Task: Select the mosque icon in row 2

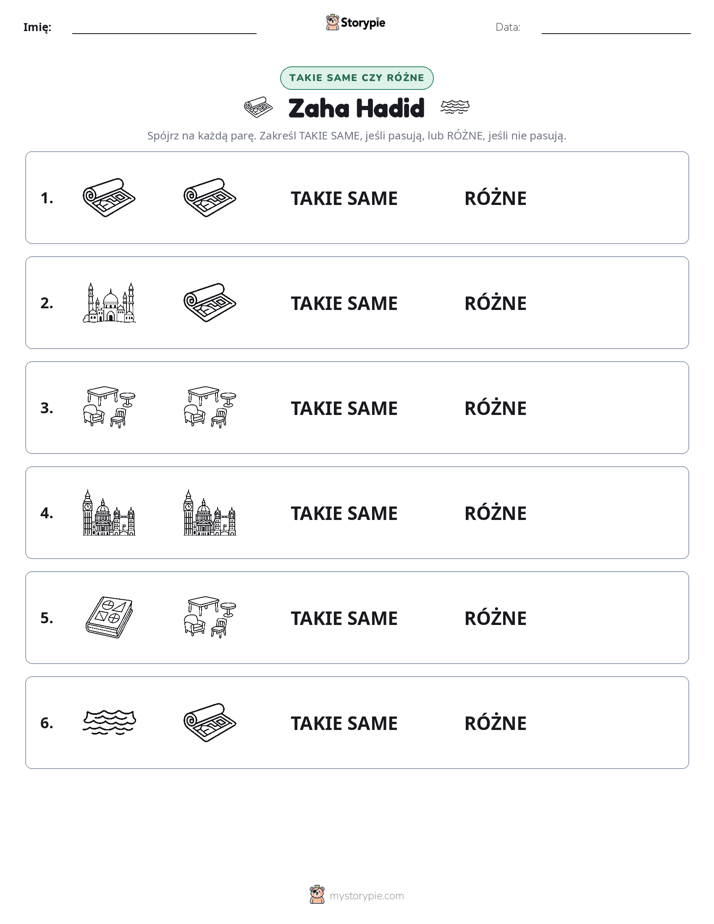Action: point(109,303)
